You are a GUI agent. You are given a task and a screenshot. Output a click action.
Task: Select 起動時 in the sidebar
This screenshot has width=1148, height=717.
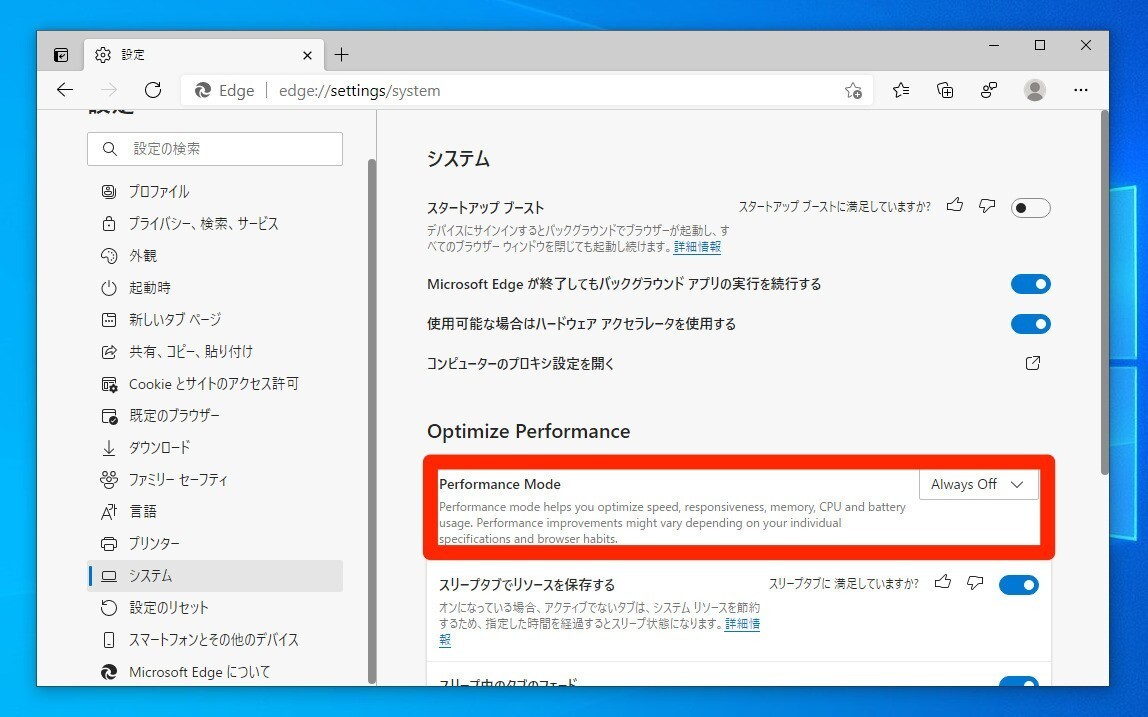[215, 288]
